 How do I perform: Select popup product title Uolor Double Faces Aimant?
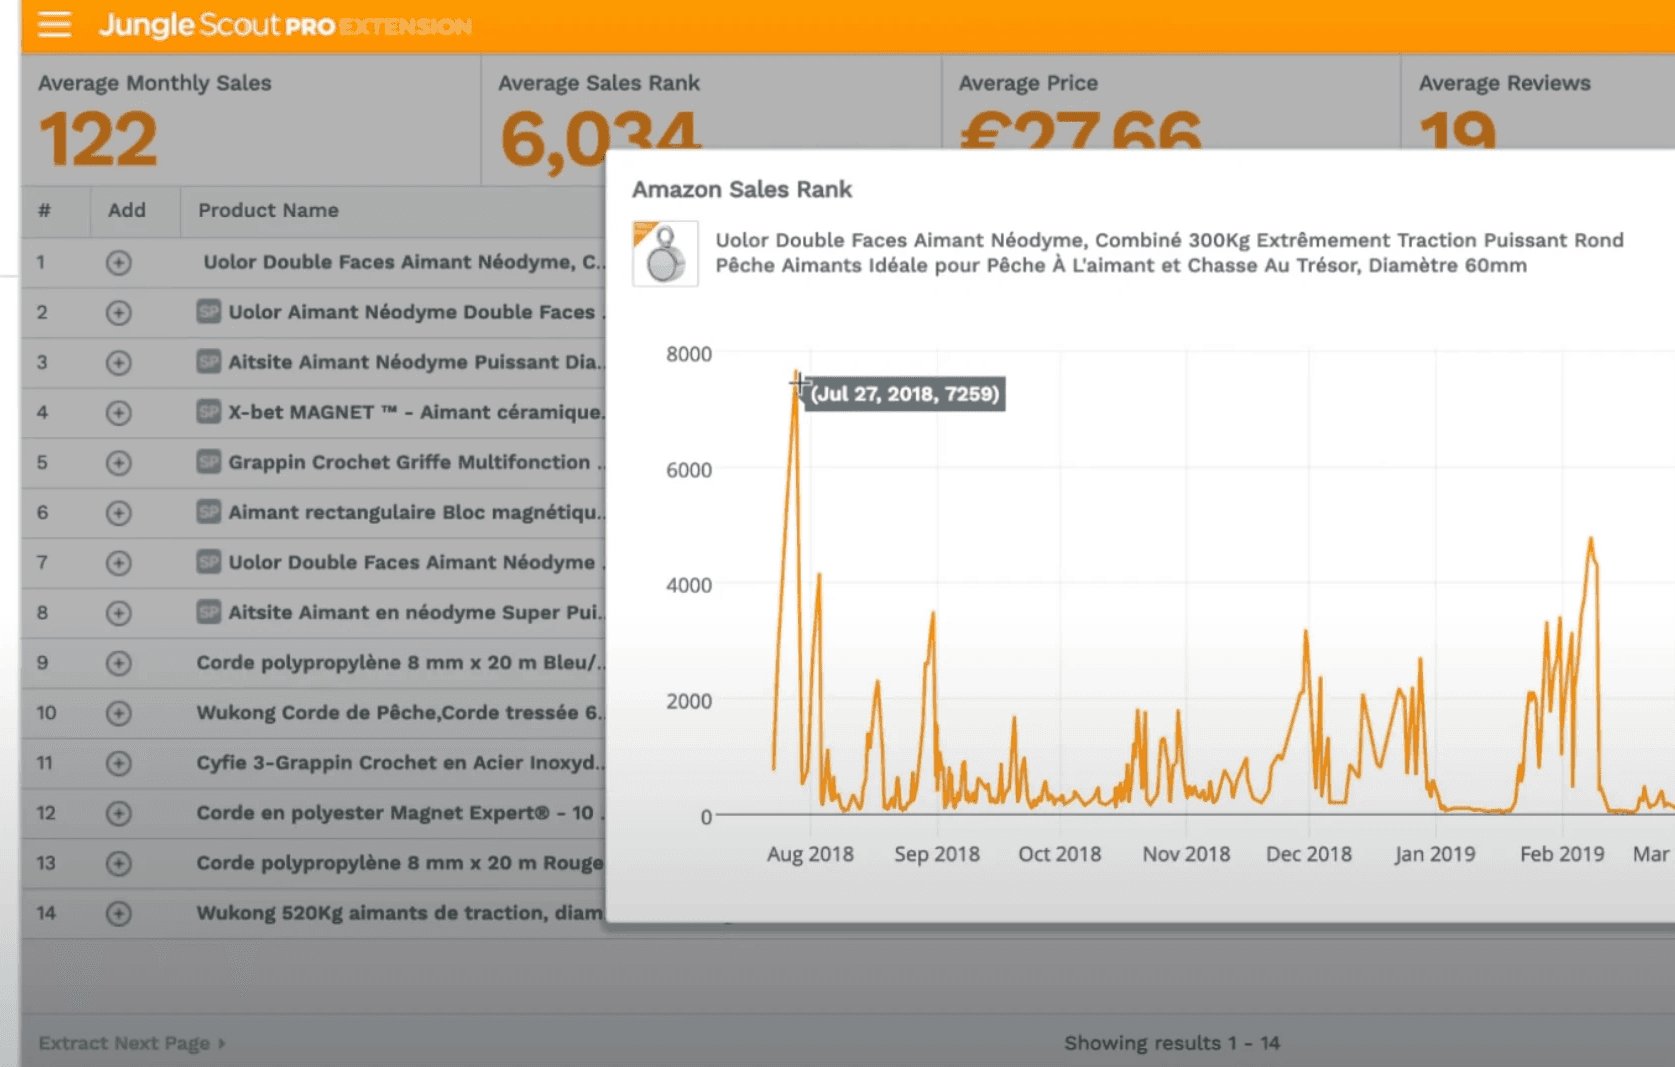[1169, 253]
